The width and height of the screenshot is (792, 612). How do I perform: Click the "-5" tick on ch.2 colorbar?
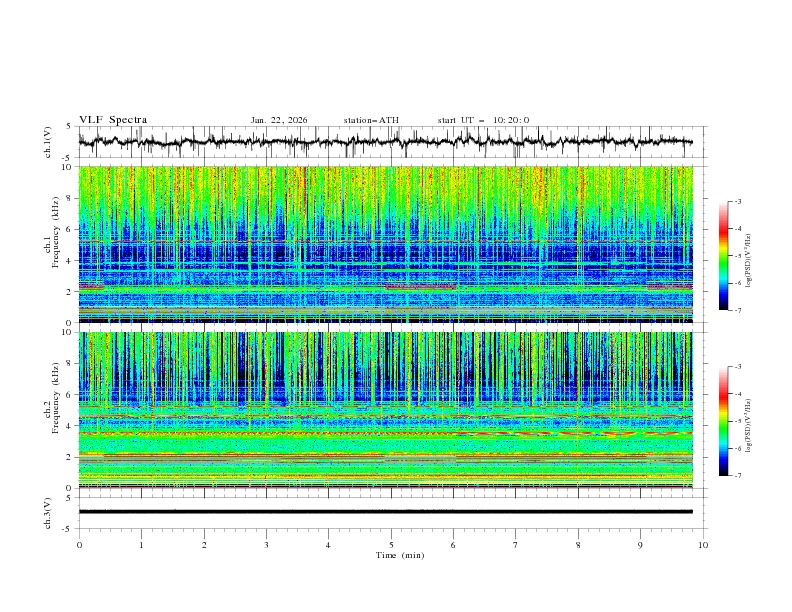point(738,421)
